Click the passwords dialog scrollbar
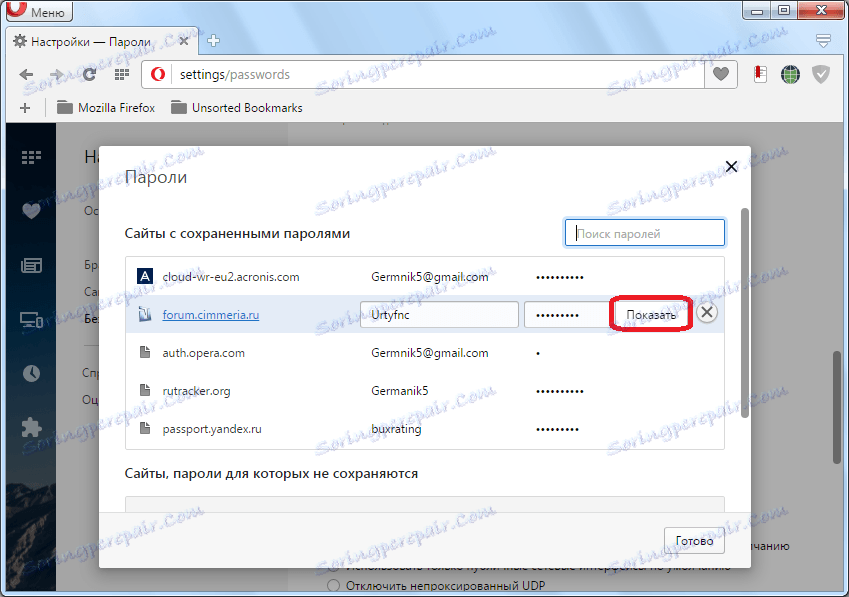The image size is (849, 597). 744,313
